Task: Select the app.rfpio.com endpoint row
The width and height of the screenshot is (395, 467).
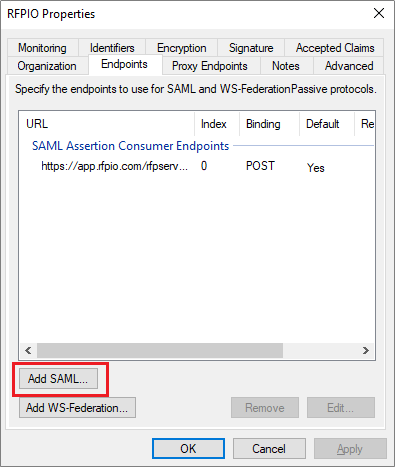Action: (197, 166)
